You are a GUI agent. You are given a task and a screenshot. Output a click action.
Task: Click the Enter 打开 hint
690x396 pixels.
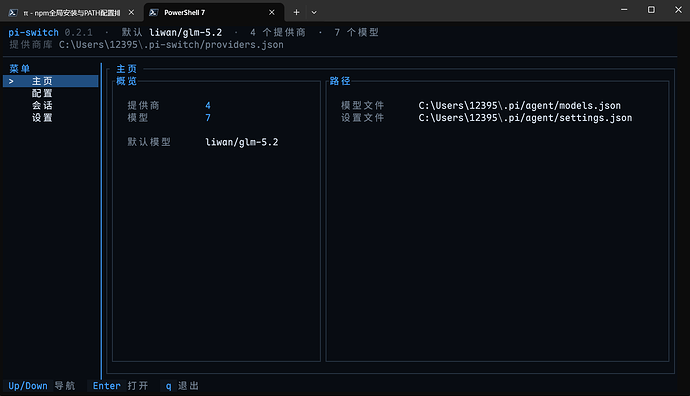click(120, 386)
